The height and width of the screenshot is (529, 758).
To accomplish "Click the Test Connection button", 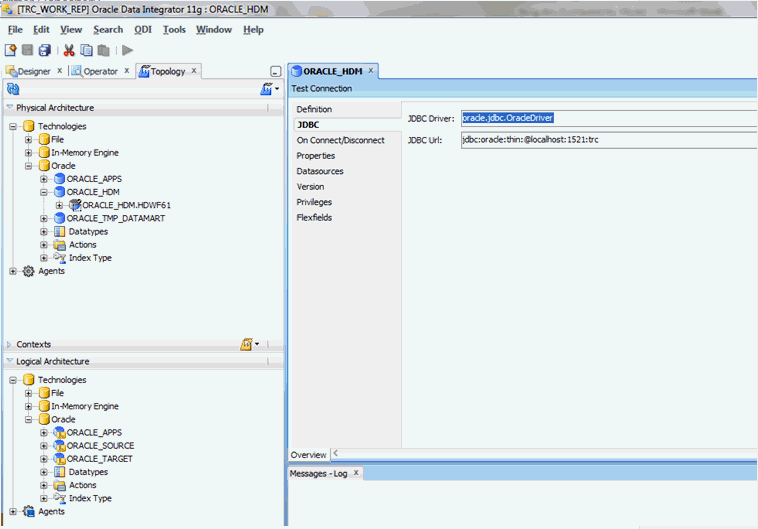I will tap(321, 88).
